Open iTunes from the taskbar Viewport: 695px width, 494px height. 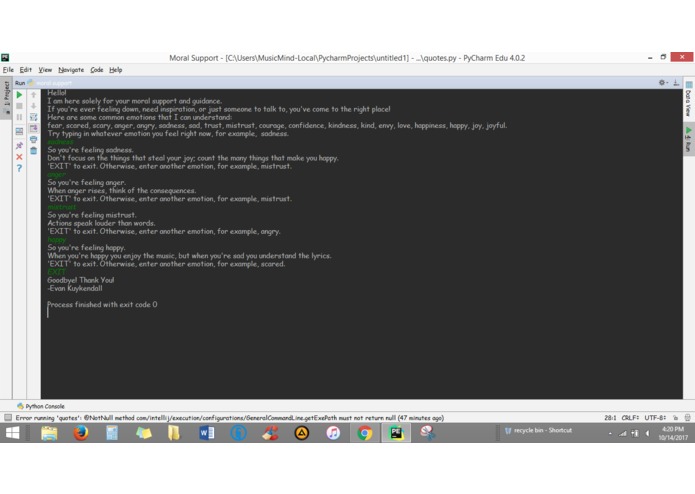click(x=333, y=433)
